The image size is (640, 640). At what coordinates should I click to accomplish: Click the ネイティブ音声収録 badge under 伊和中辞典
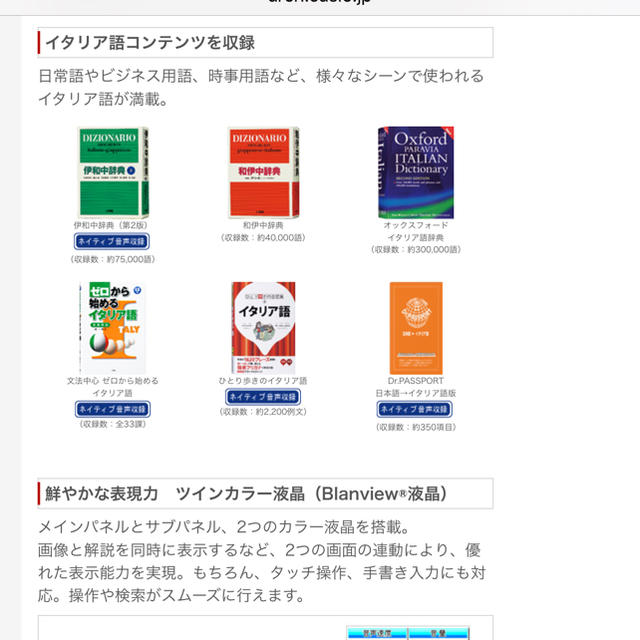click(x=112, y=241)
